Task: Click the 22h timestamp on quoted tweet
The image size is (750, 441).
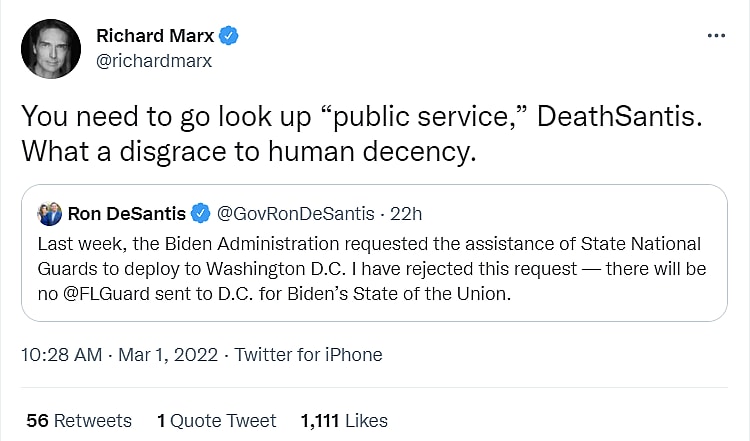Action: [406, 213]
